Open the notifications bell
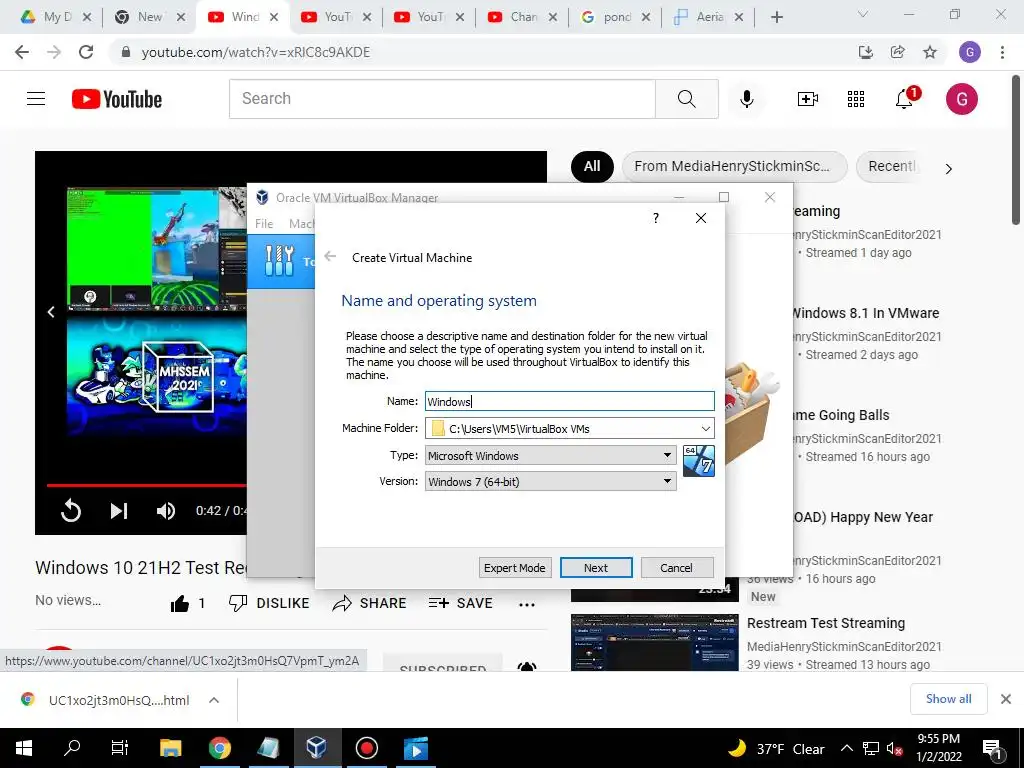 tap(905, 99)
